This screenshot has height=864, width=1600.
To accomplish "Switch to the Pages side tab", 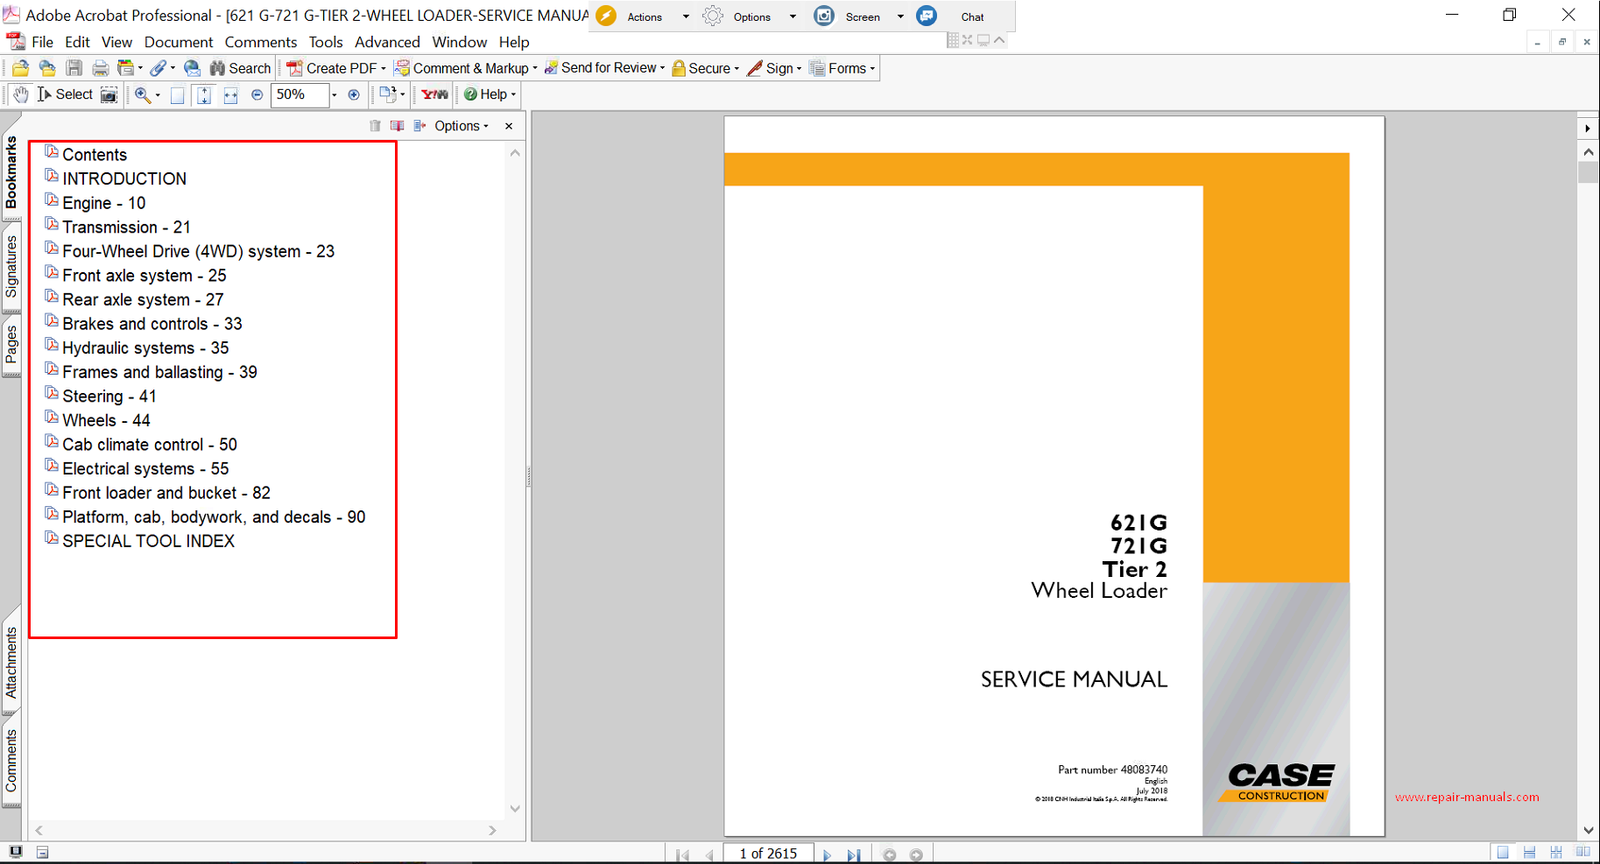I will (x=11, y=345).
